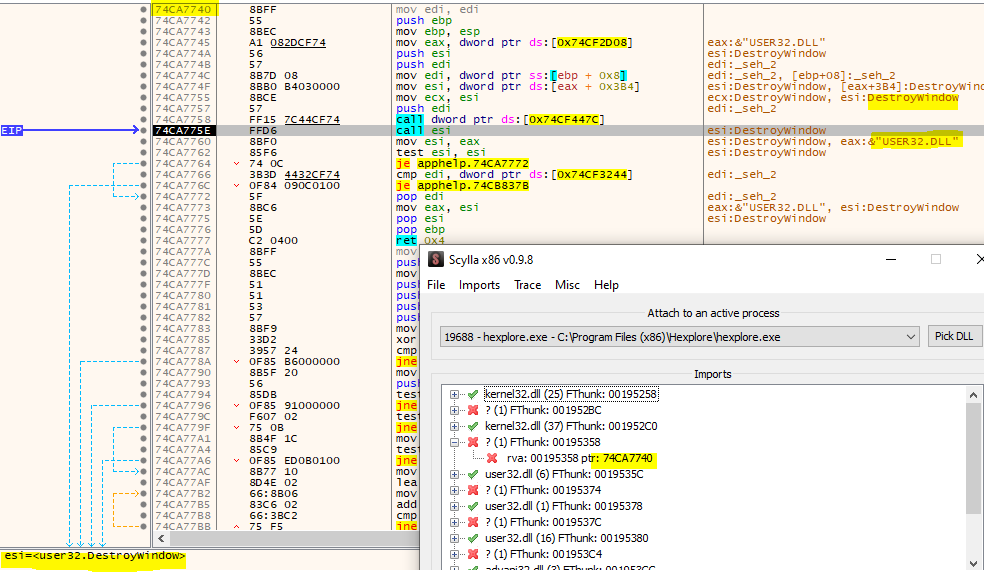Click 'call dword ptr ds:[0x74CF447C]' instruction
Screen dimensions: 984x572
(x=500, y=119)
